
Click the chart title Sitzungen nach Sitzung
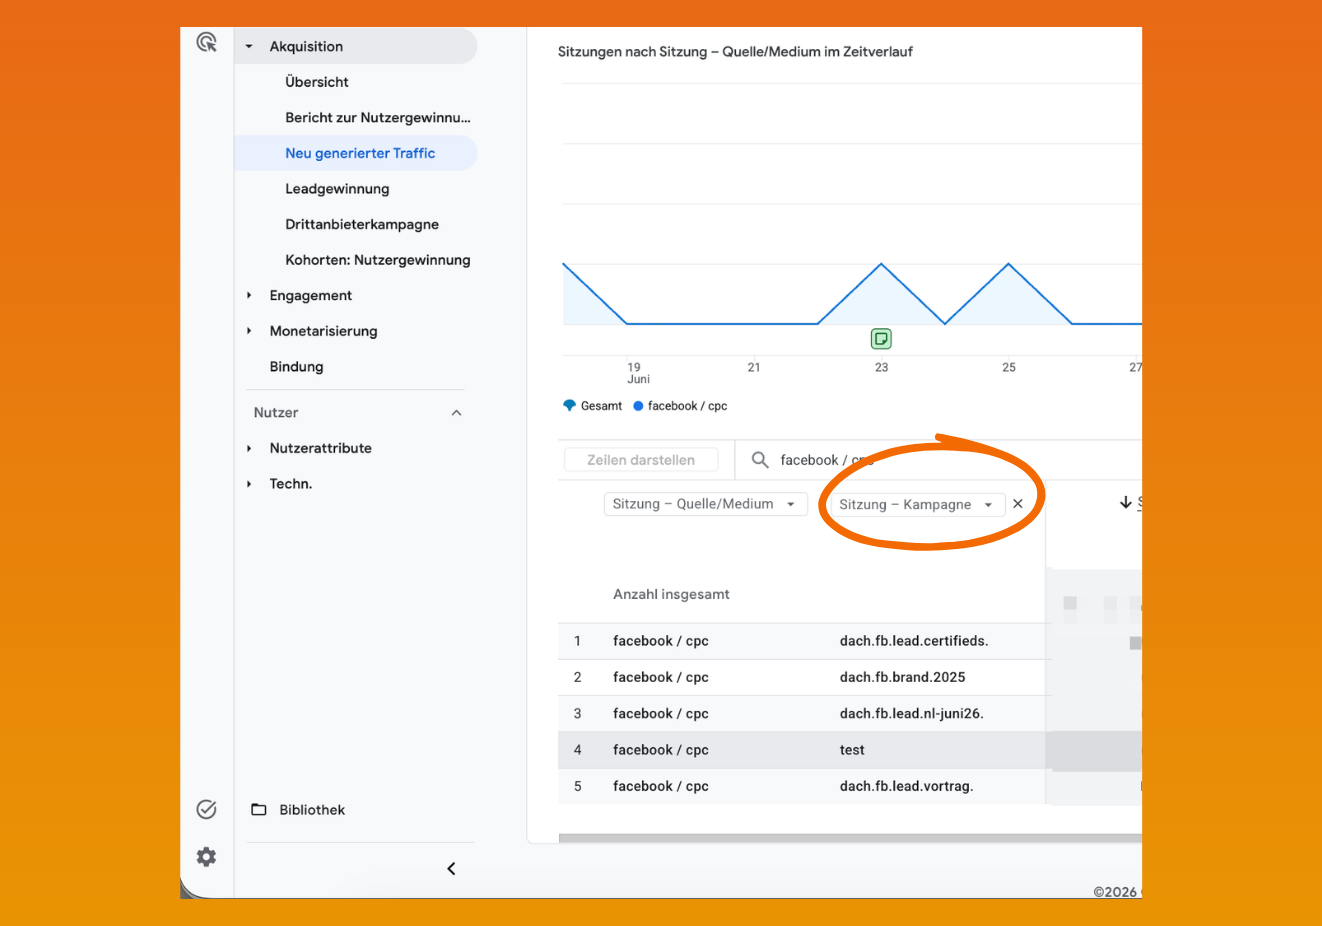pos(735,52)
